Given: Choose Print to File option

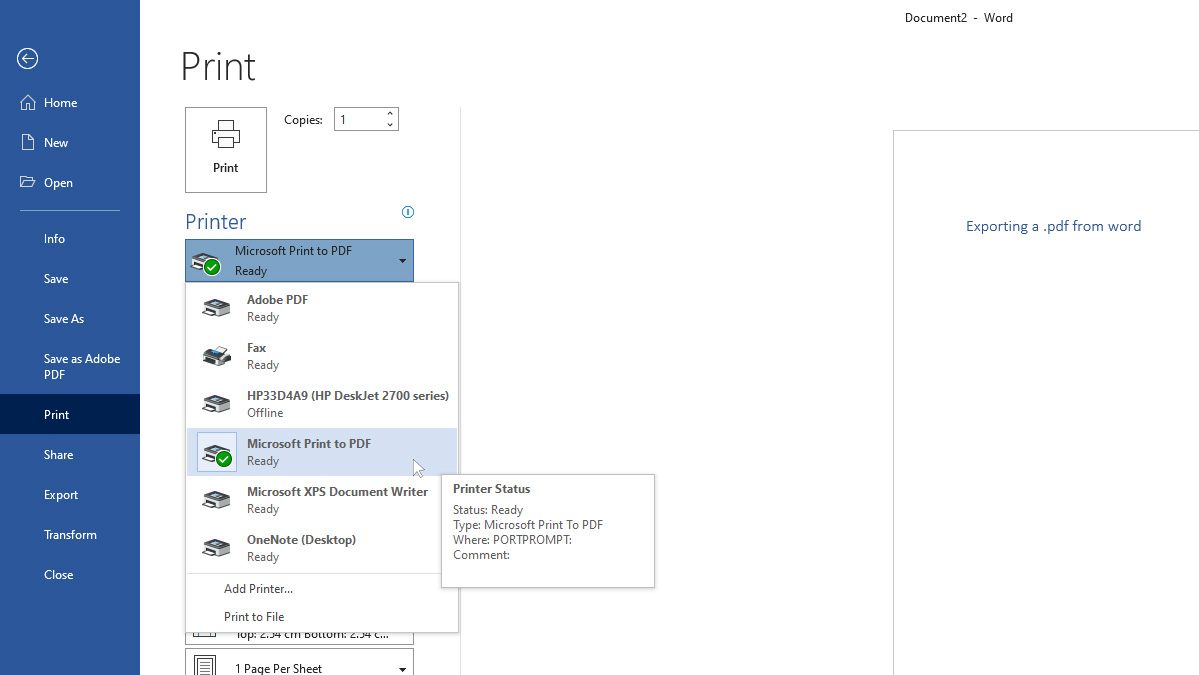Looking at the screenshot, I should point(255,616).
